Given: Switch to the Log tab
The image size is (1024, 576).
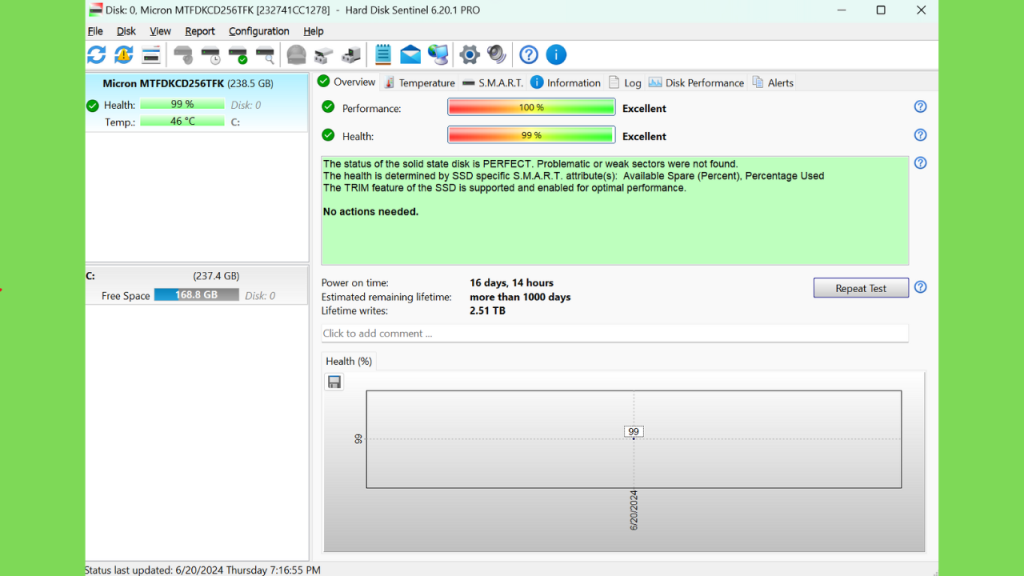Looking at the screenshot, I should [625, 83].
